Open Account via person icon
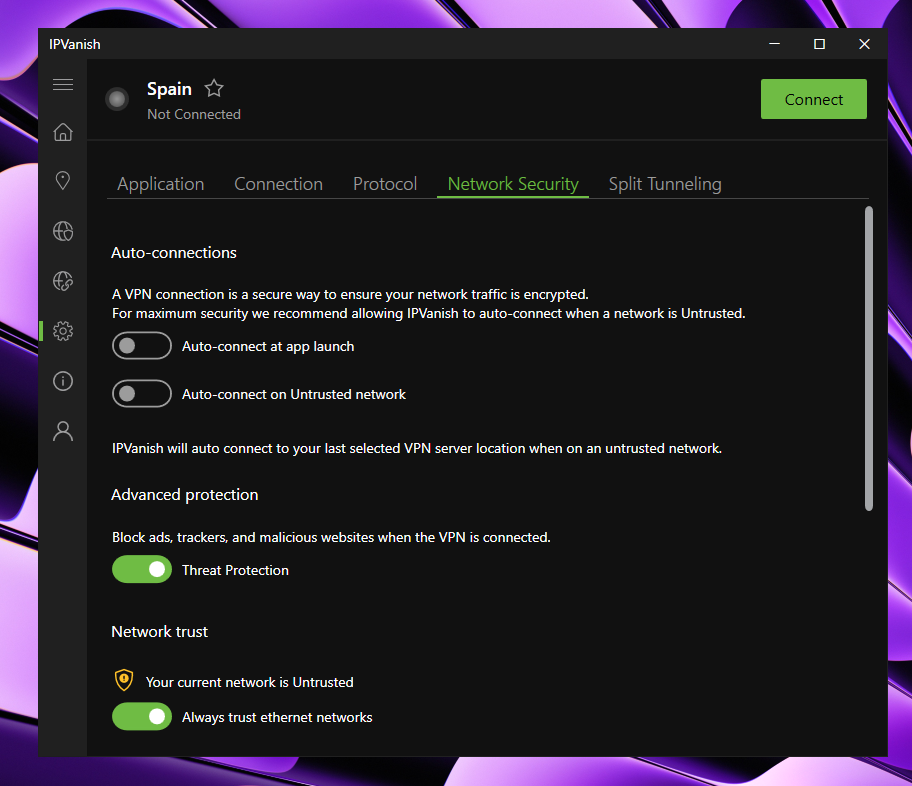The width and height of the screenshot is (912, 786). [x=63, y=431]
